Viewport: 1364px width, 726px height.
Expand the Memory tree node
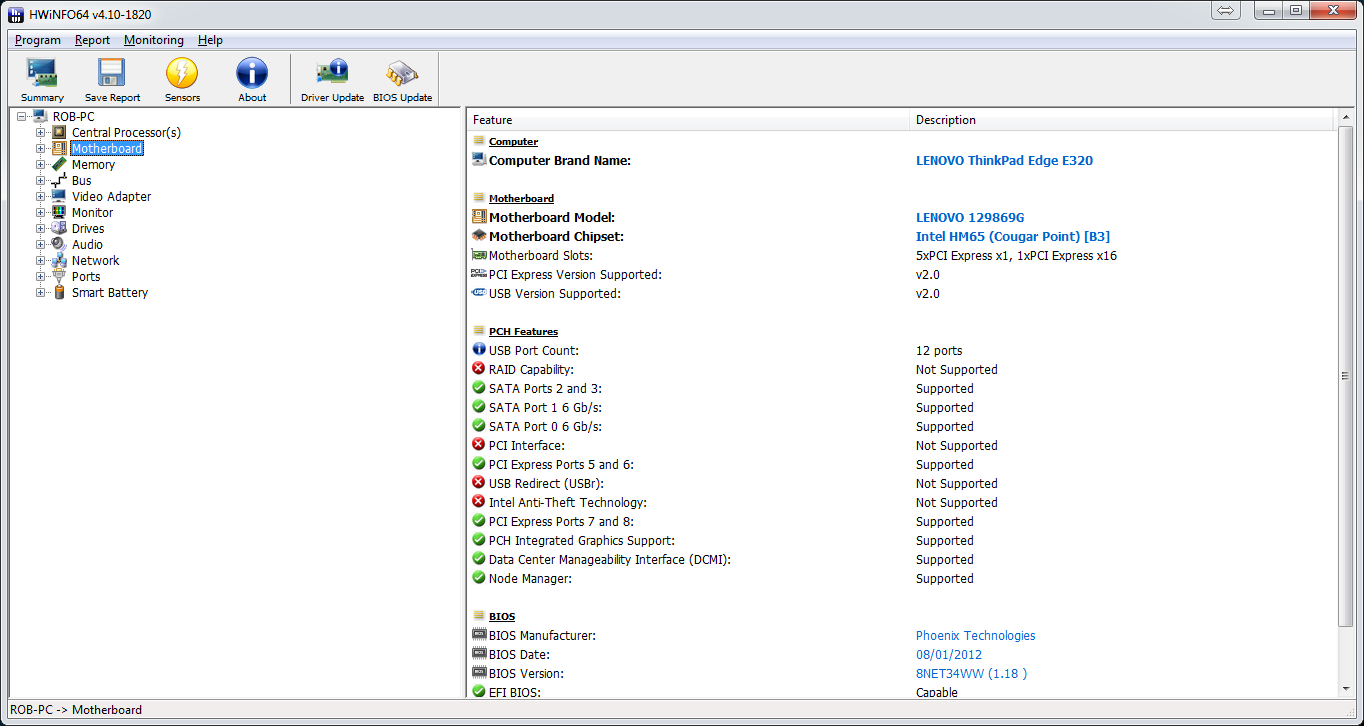(x=41, y=164)
